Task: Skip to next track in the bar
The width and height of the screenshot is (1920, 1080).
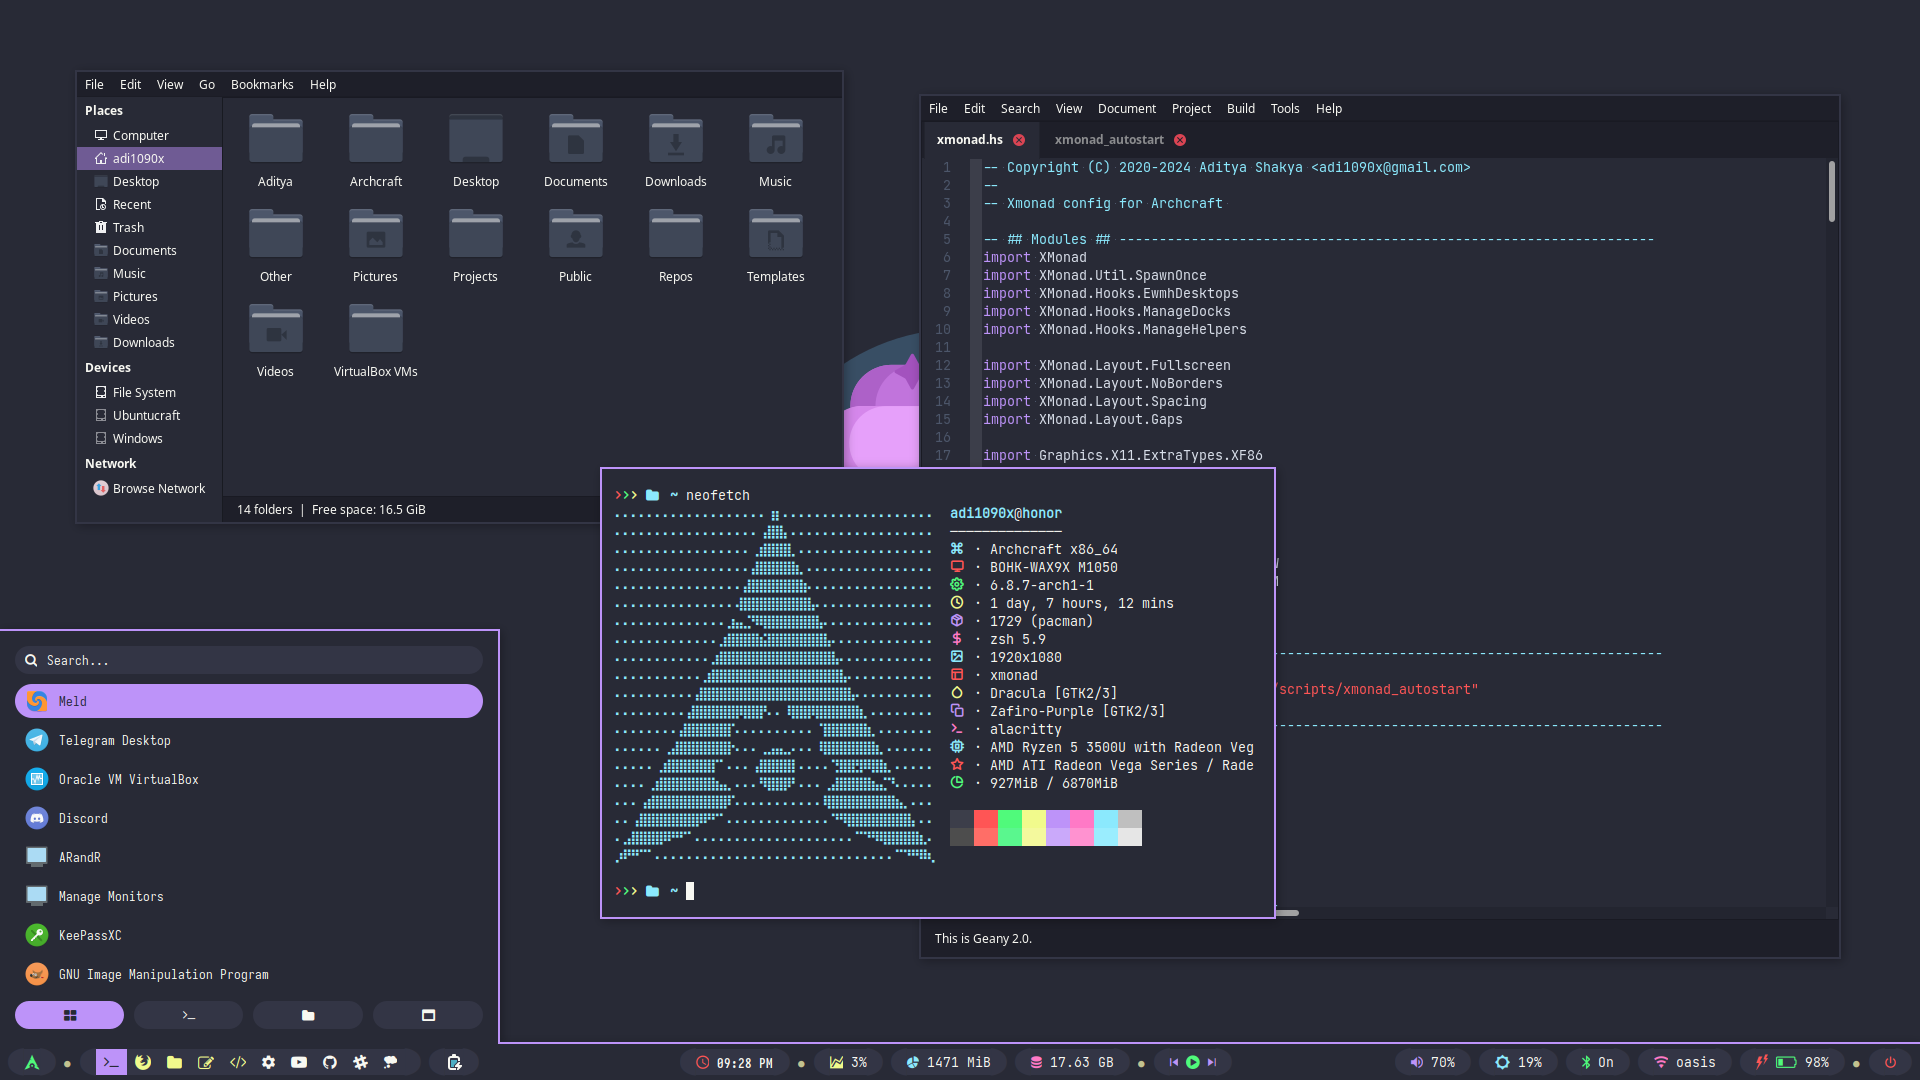Action: click(1212, 1062)
